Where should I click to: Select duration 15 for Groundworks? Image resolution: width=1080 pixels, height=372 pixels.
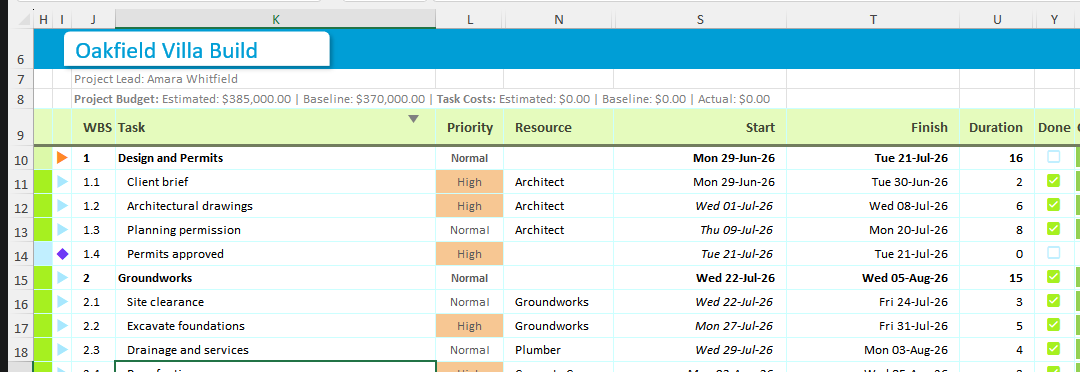(997, 278)
